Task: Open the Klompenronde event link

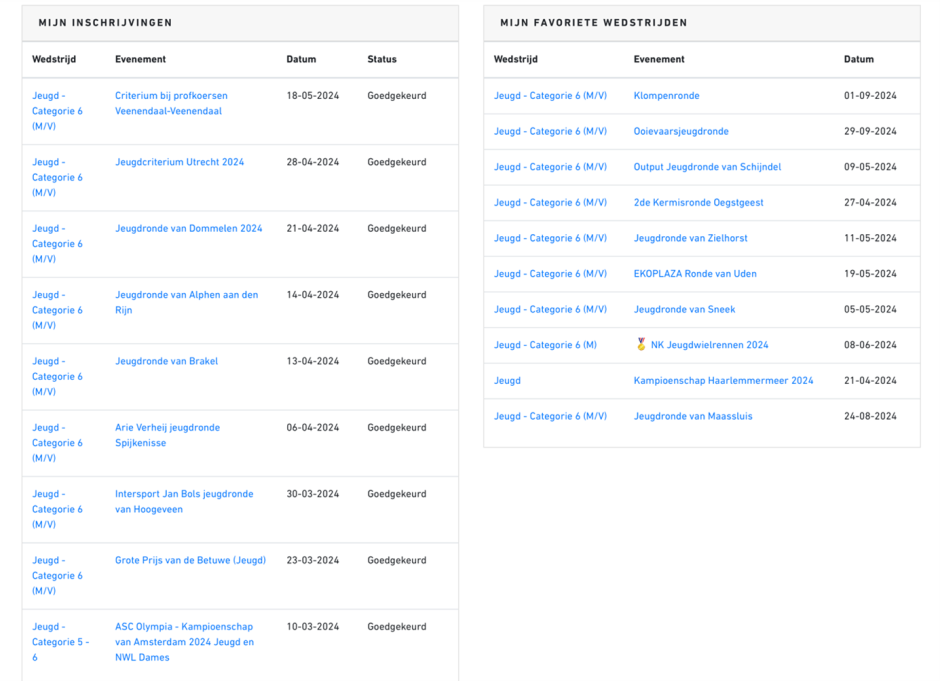Action: click(666, 96)
